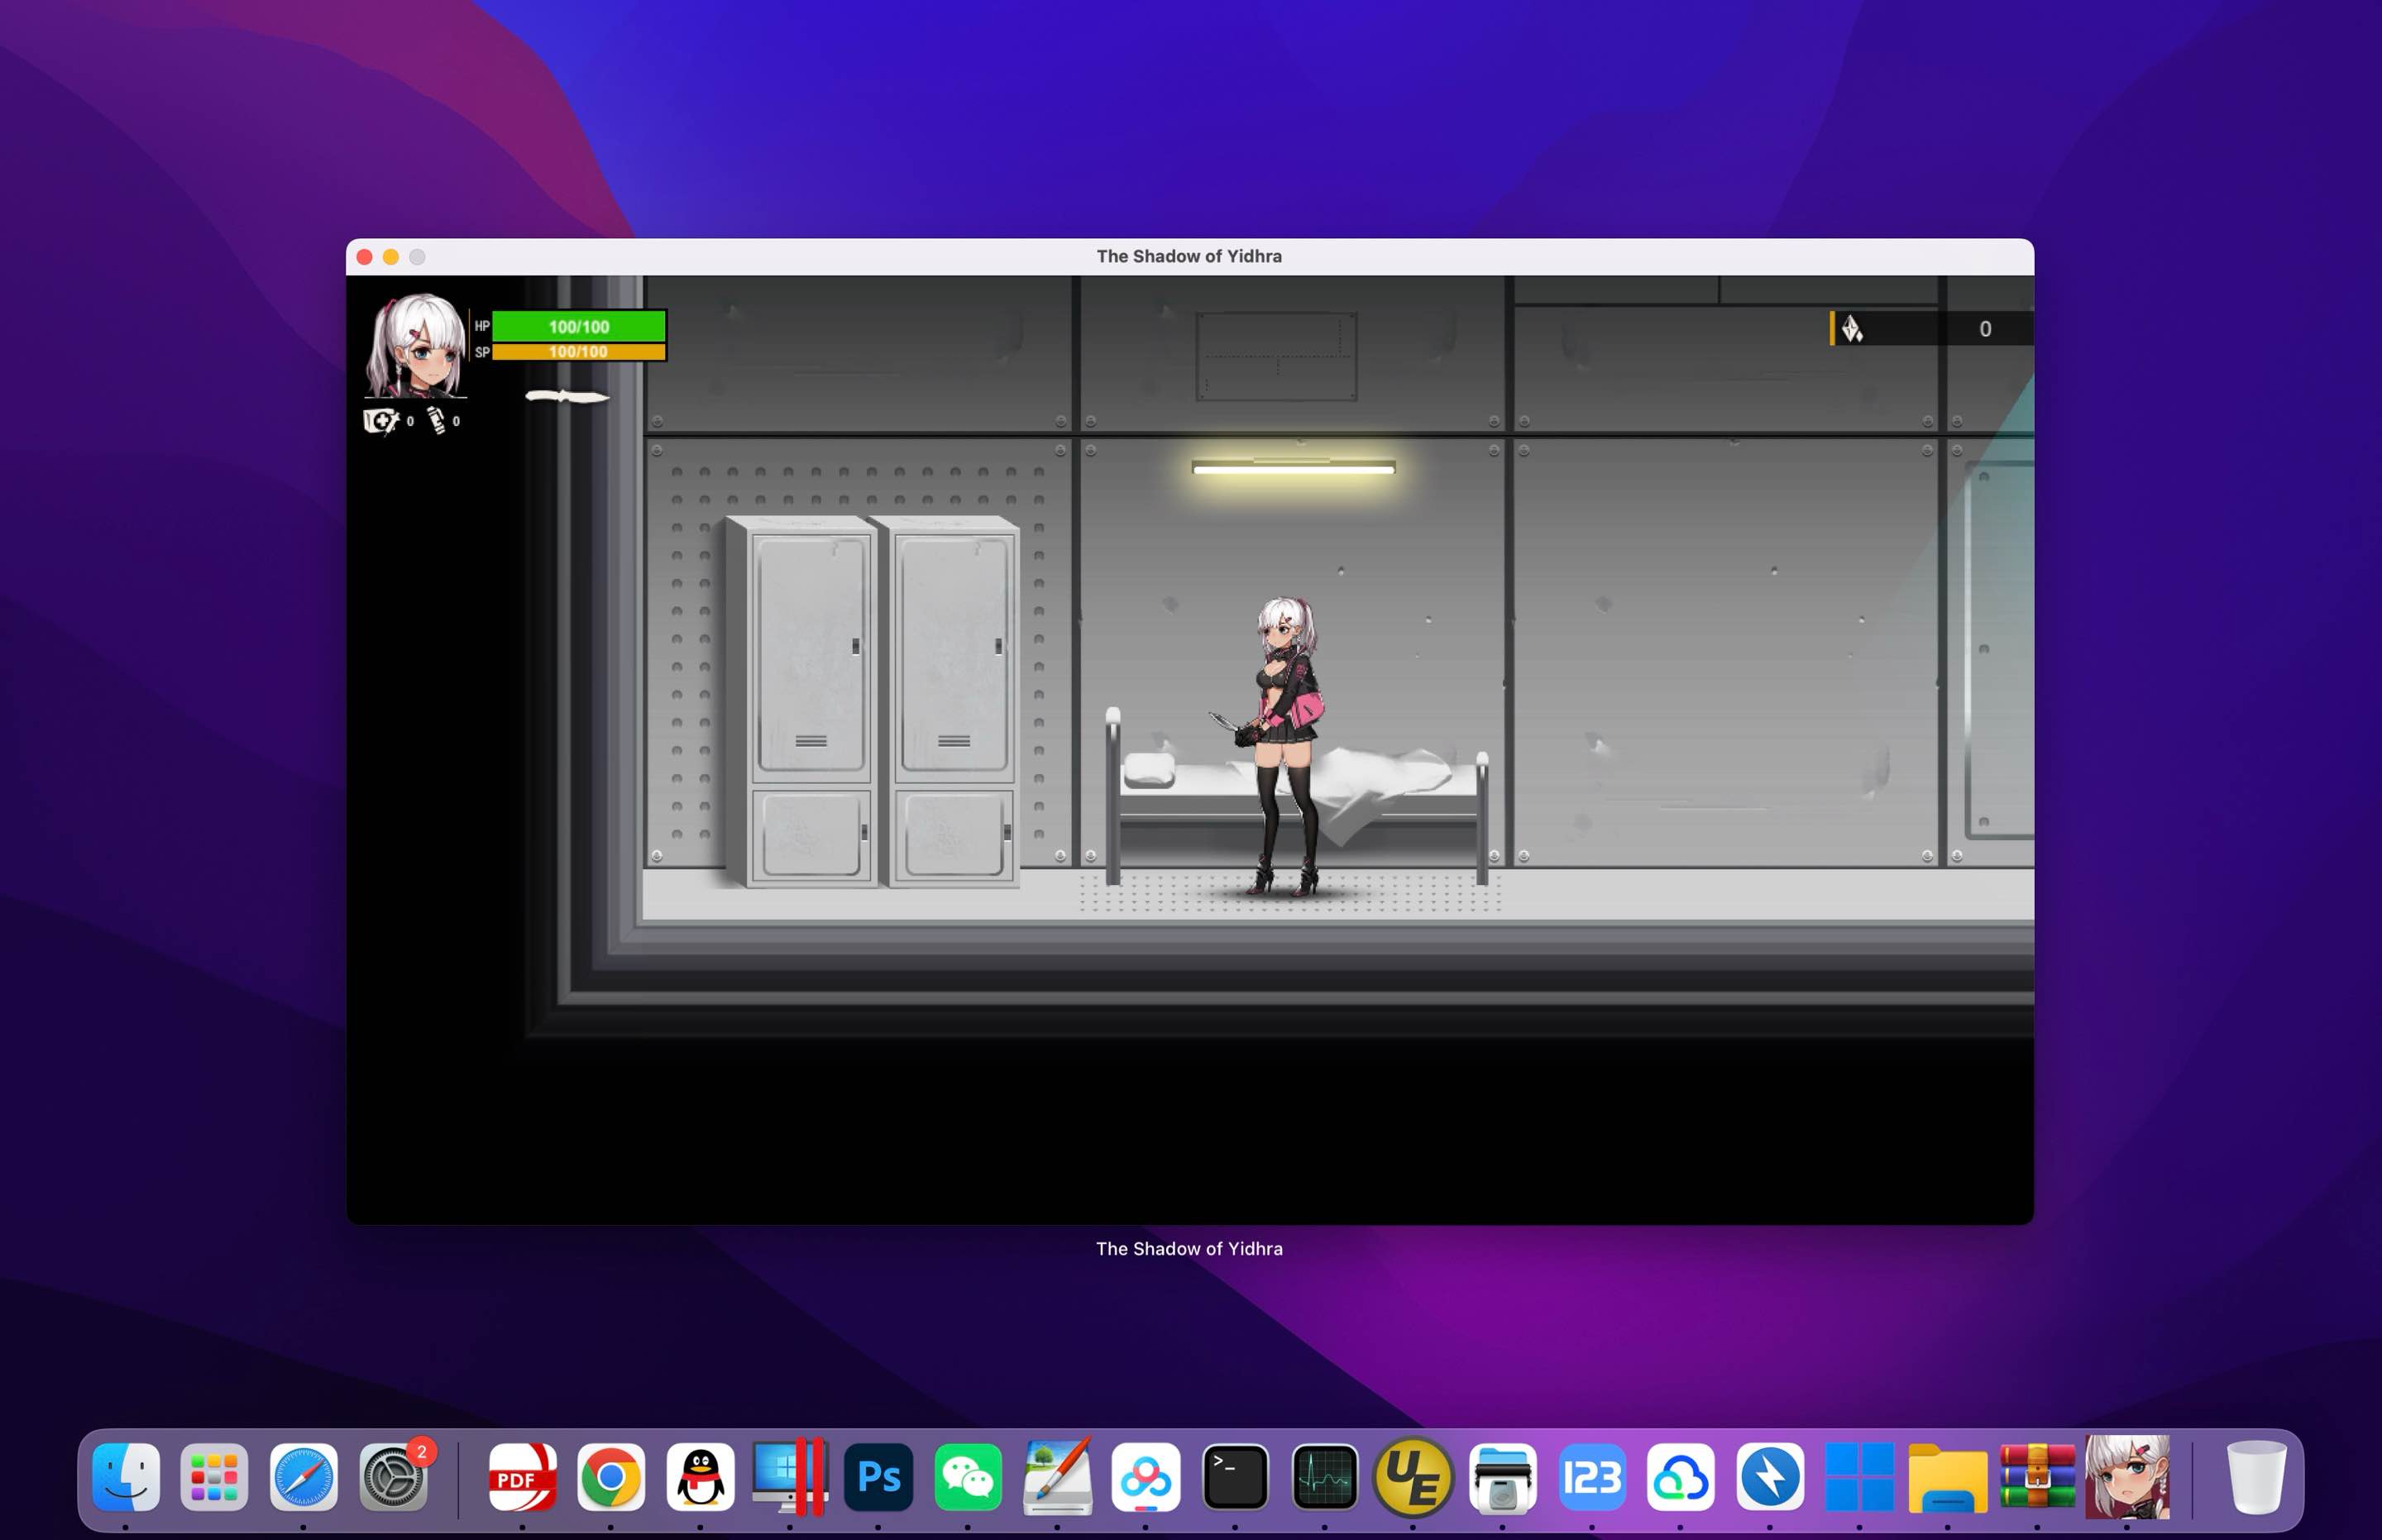Image resolution: width=2382 pixels, height=1540 pixels.
Task: Open Activity Monitor from the dock
Action: [1325, 1476]
